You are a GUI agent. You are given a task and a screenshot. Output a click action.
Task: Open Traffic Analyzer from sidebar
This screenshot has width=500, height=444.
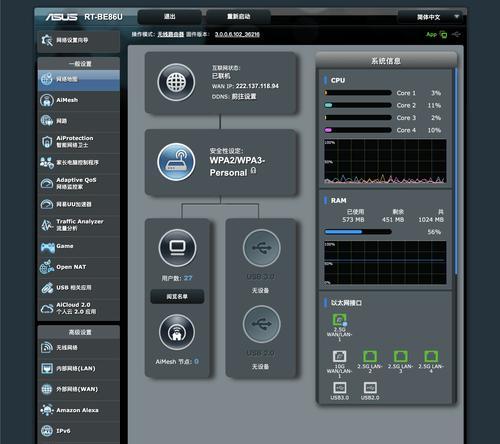point(79,225)
